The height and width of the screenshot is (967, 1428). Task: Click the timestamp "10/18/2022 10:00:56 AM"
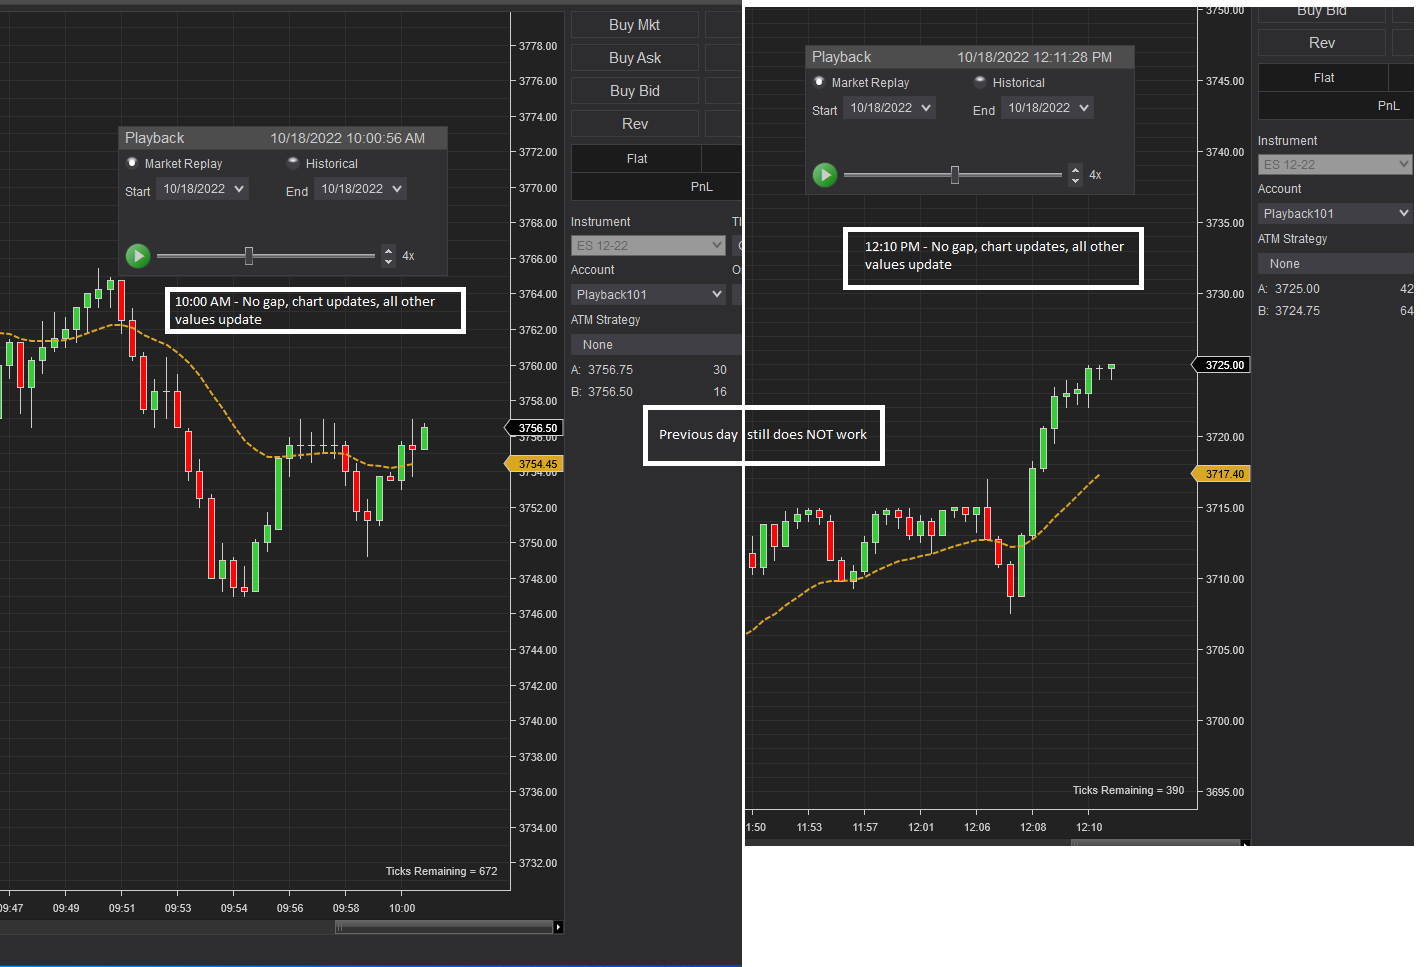click(x=347, y=138)
